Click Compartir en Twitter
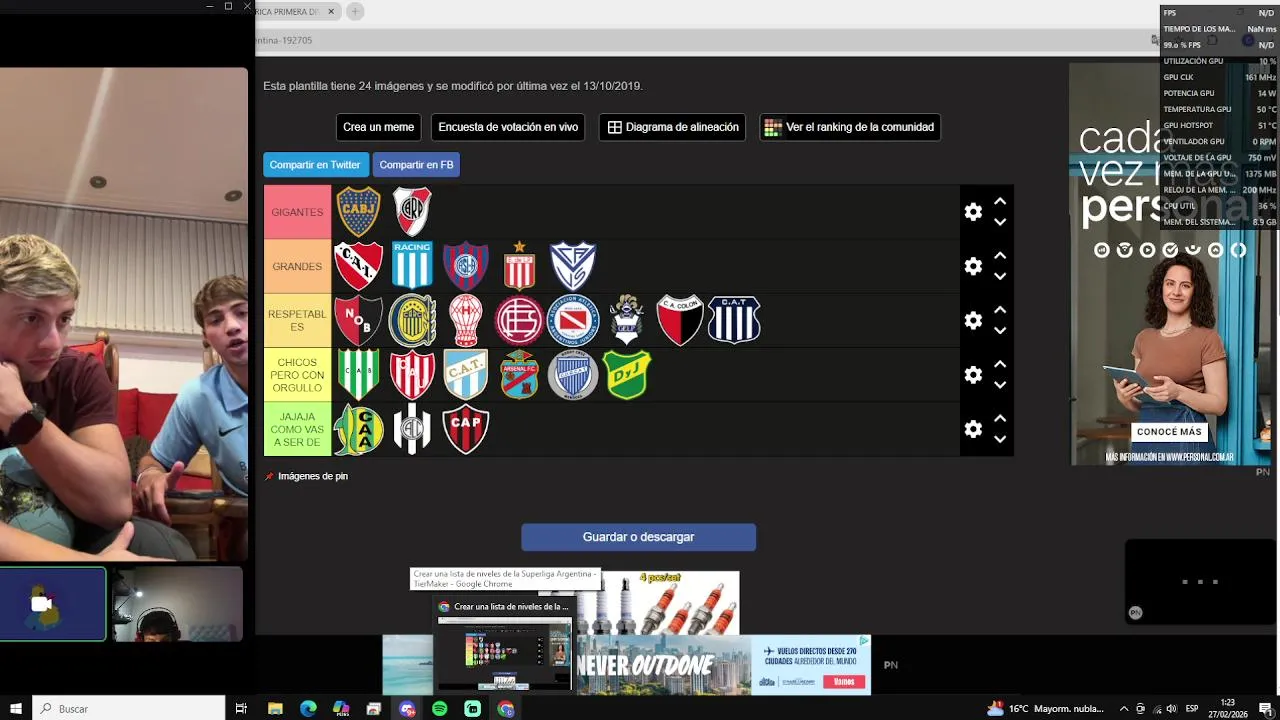 click(315, 165)
